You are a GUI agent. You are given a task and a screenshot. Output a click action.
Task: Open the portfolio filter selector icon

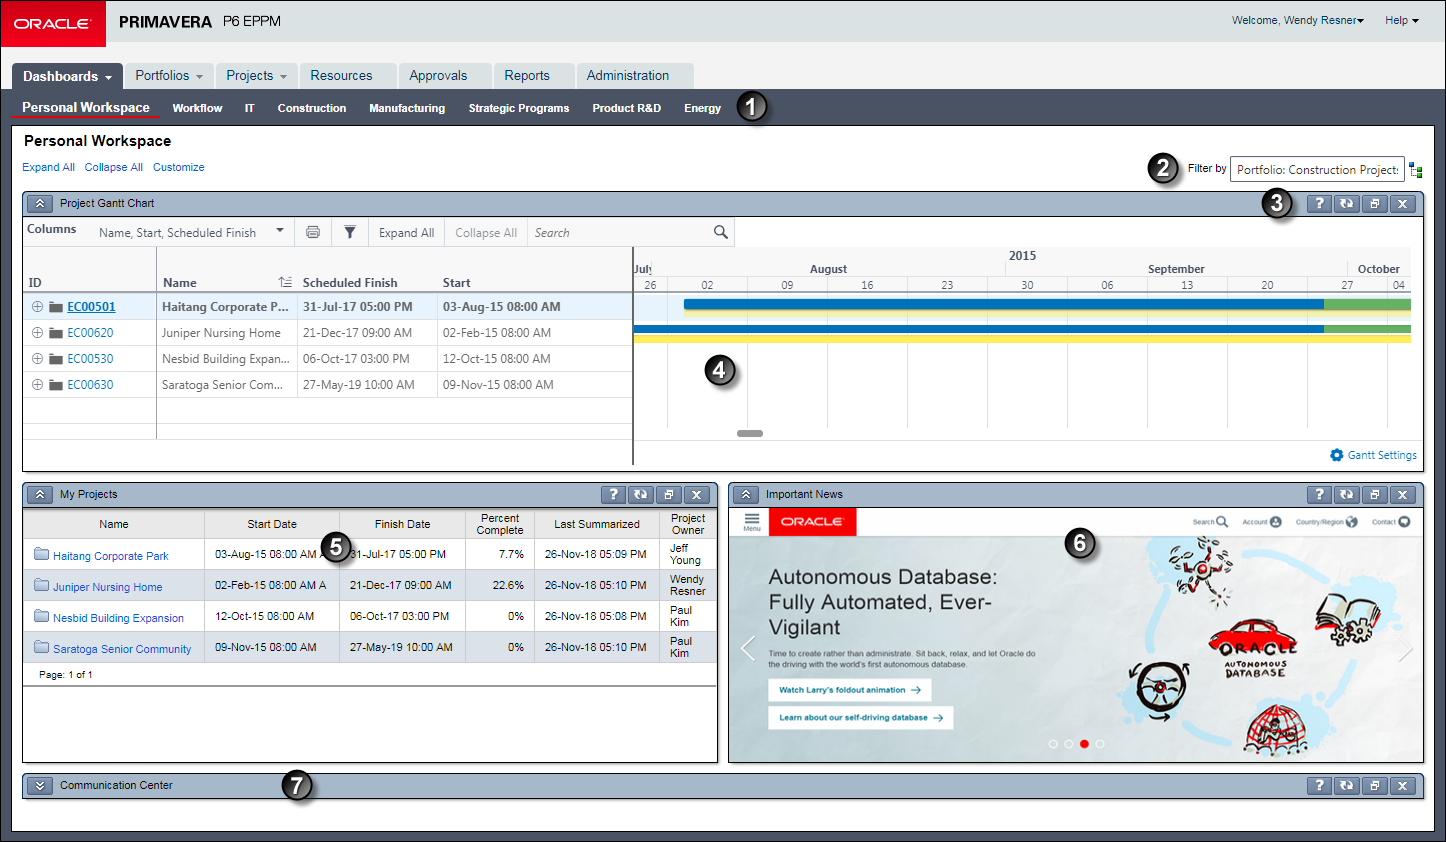(1416, 170)
